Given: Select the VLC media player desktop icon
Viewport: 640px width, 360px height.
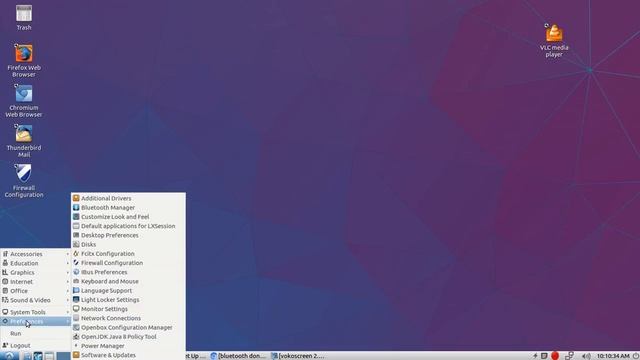Looking at the screenshot, I should (554, 40).
